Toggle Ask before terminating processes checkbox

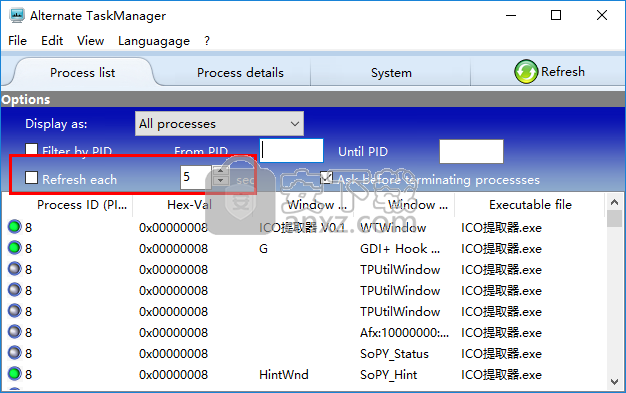(x=326, y=177)
